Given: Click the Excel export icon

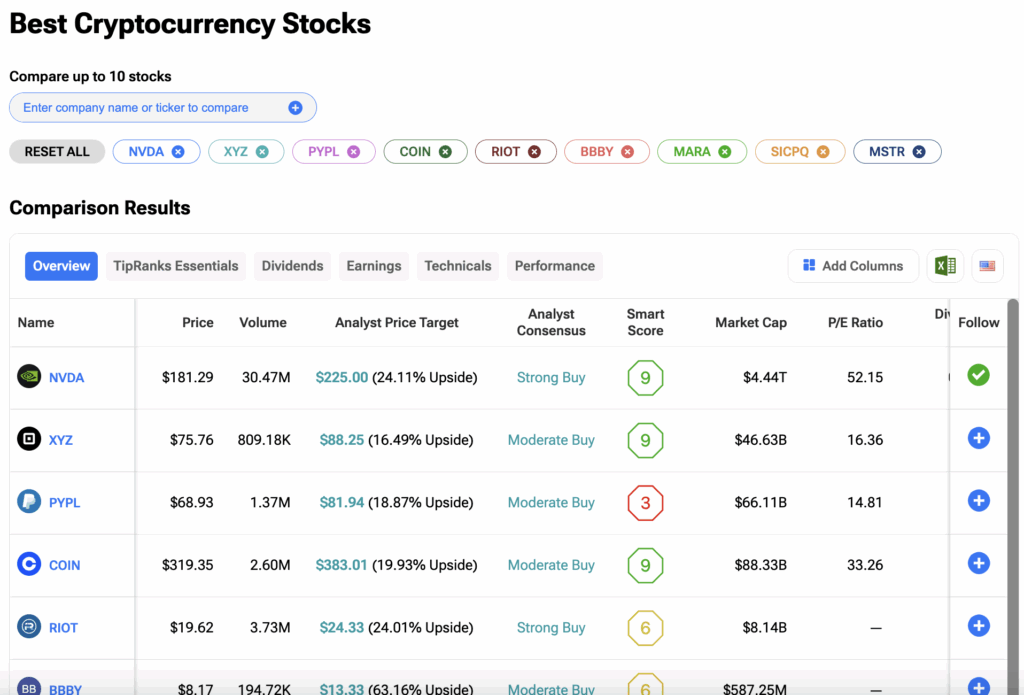Looking at the screenshot, I should point(945,266).
